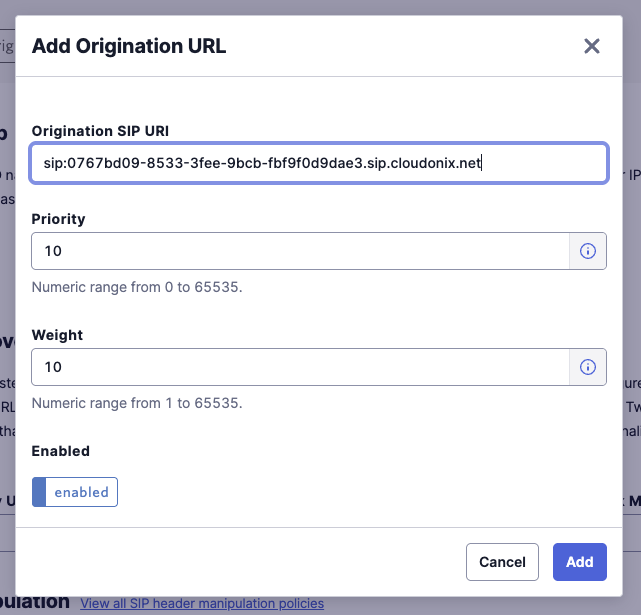Open View all SIP header manipulation policies
This screenshot has width=641, height=615.
(x=202, y=603)
